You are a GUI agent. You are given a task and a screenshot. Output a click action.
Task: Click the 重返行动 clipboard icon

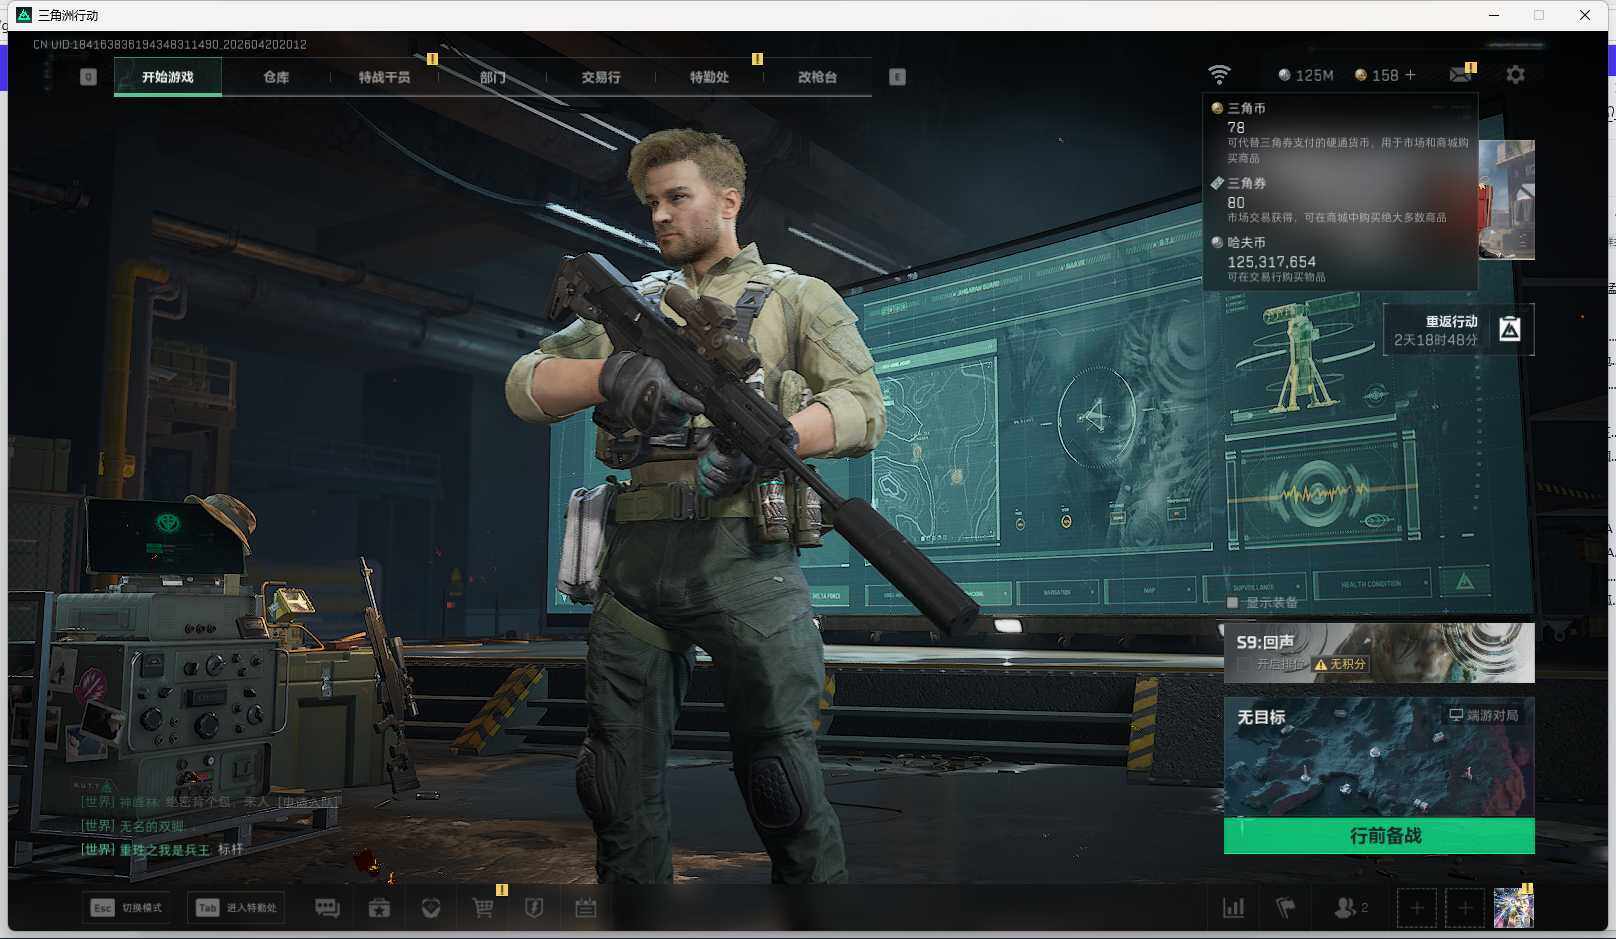(x=1510, y=329)
